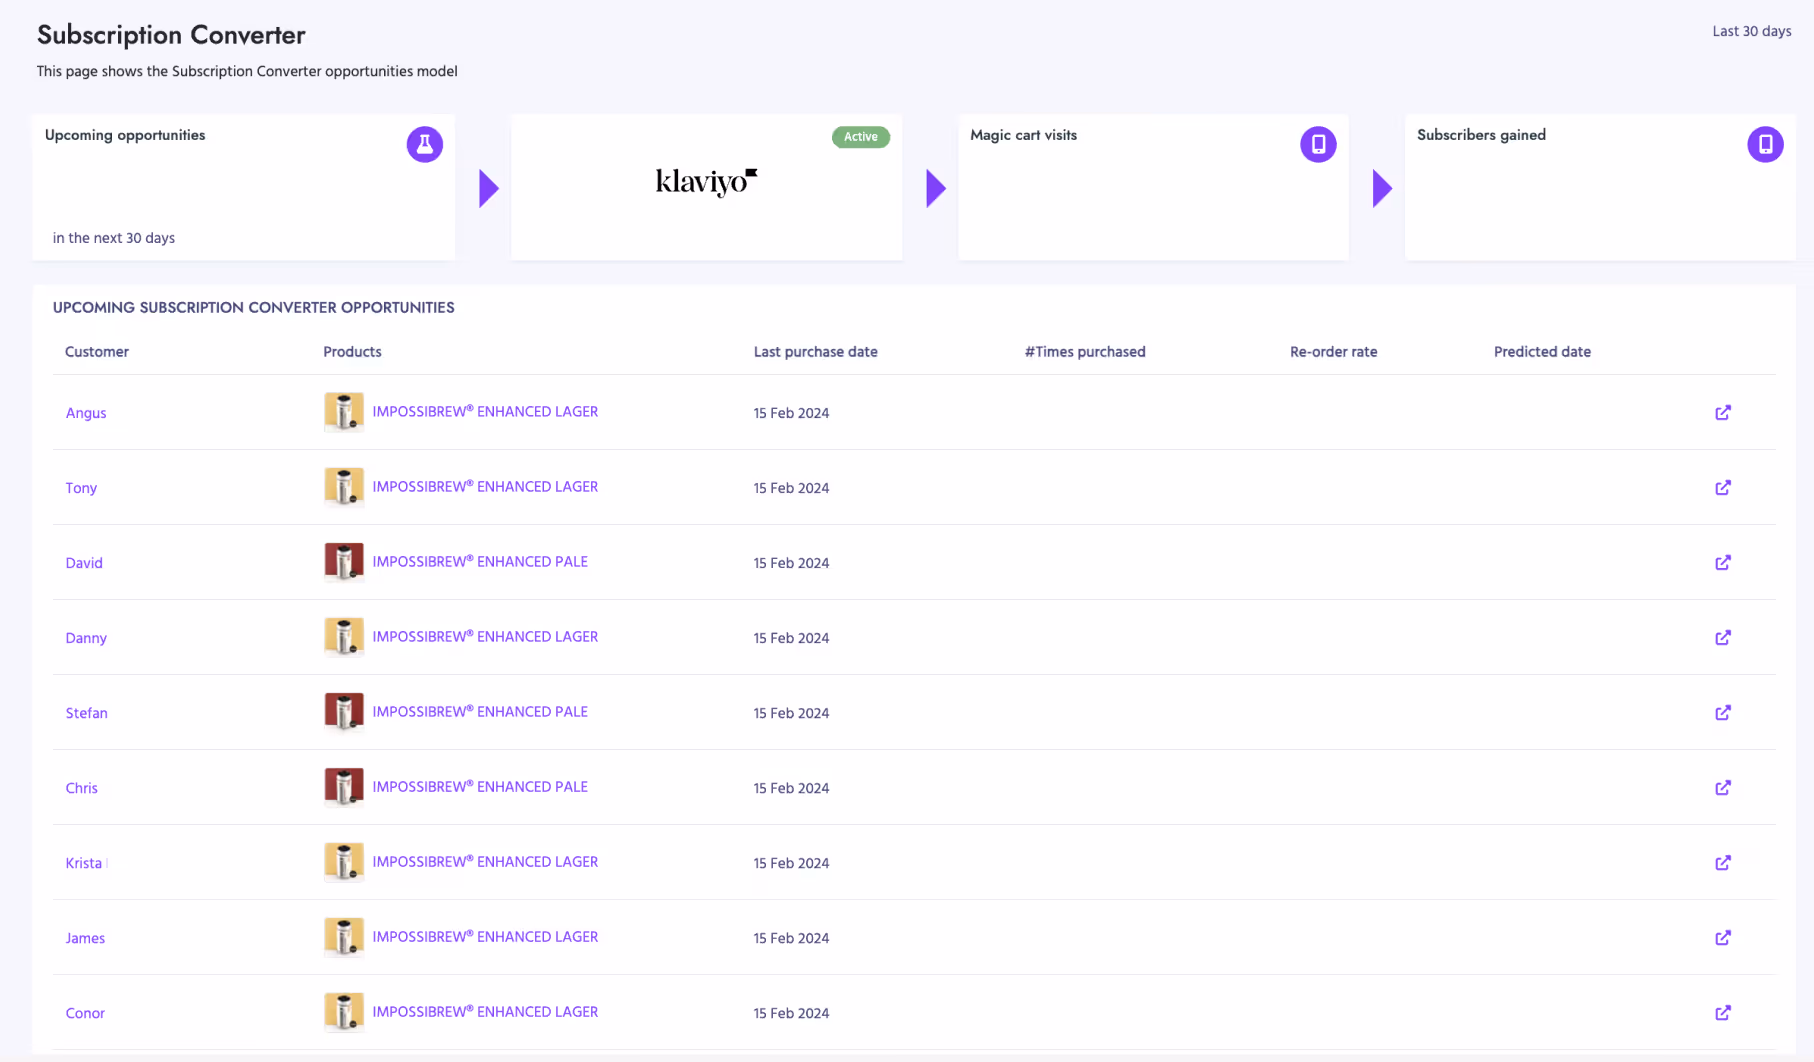Click the lager can thumbnail in Tony row
This screenshot has width=1814, height=1062.
coord(344,487)
